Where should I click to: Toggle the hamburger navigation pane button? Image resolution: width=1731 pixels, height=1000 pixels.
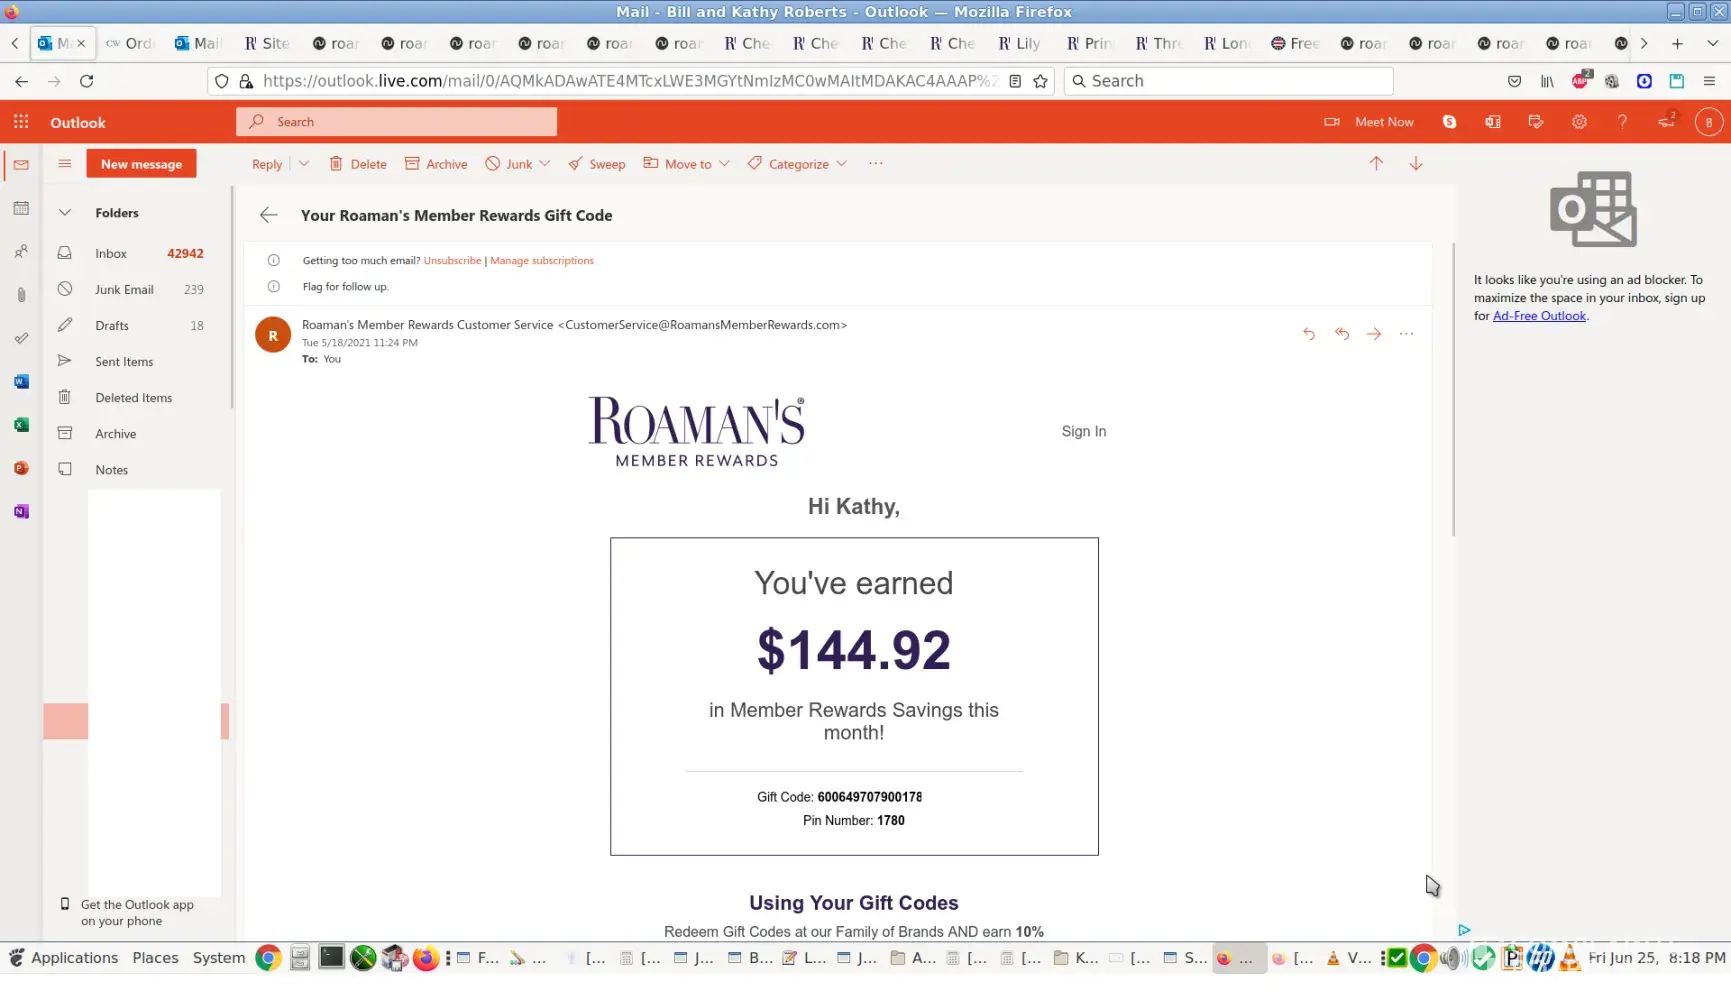65,164
